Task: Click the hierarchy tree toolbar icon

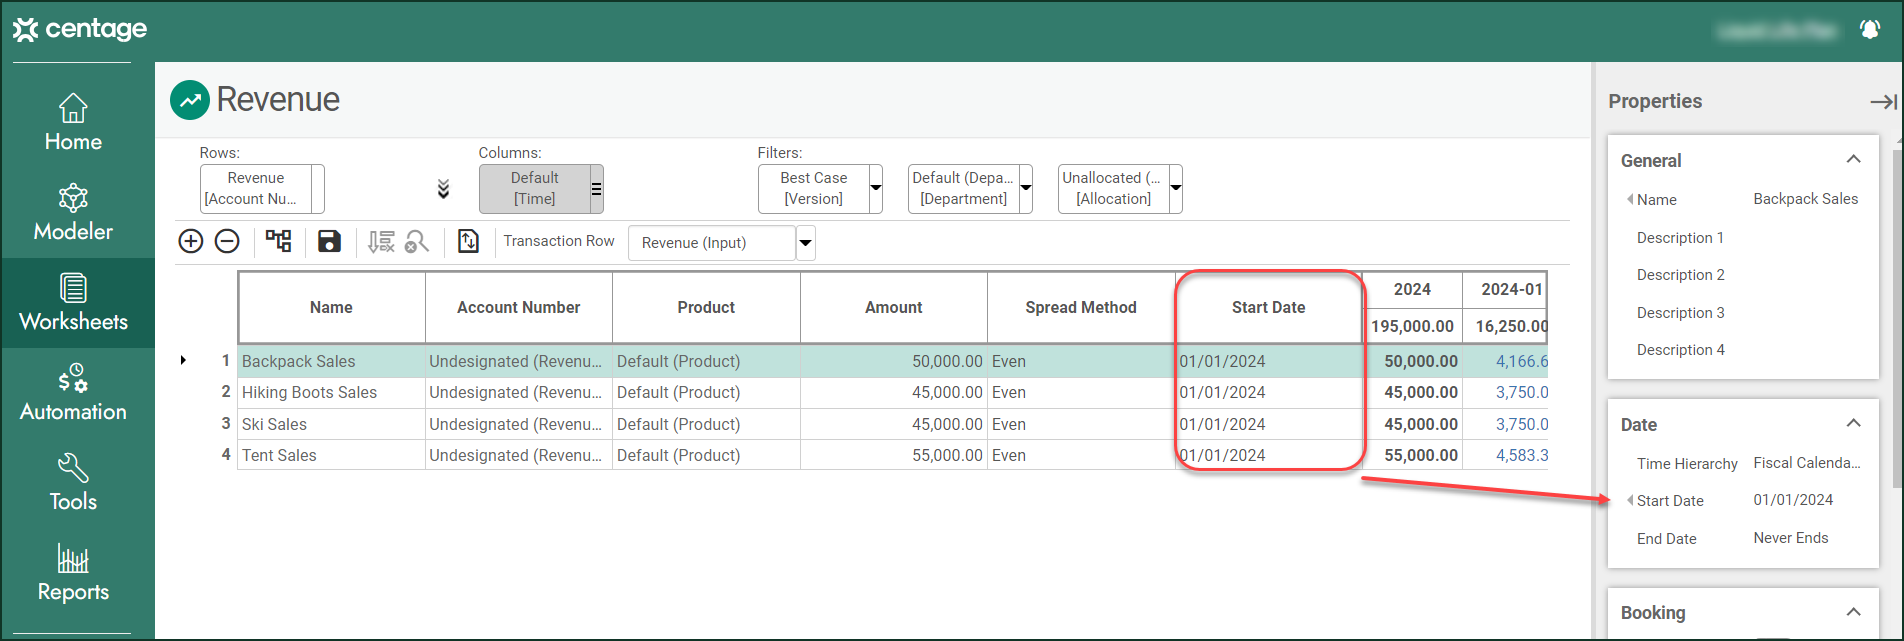Action: coord(278,241)
